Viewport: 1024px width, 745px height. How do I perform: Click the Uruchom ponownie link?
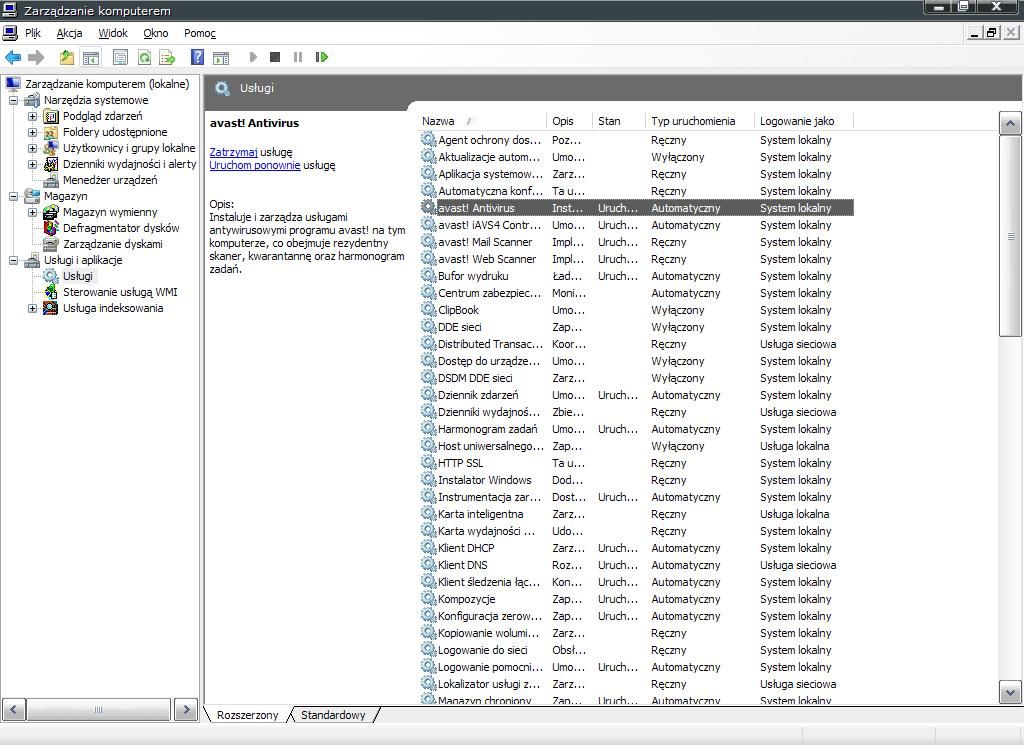point(254,165)
